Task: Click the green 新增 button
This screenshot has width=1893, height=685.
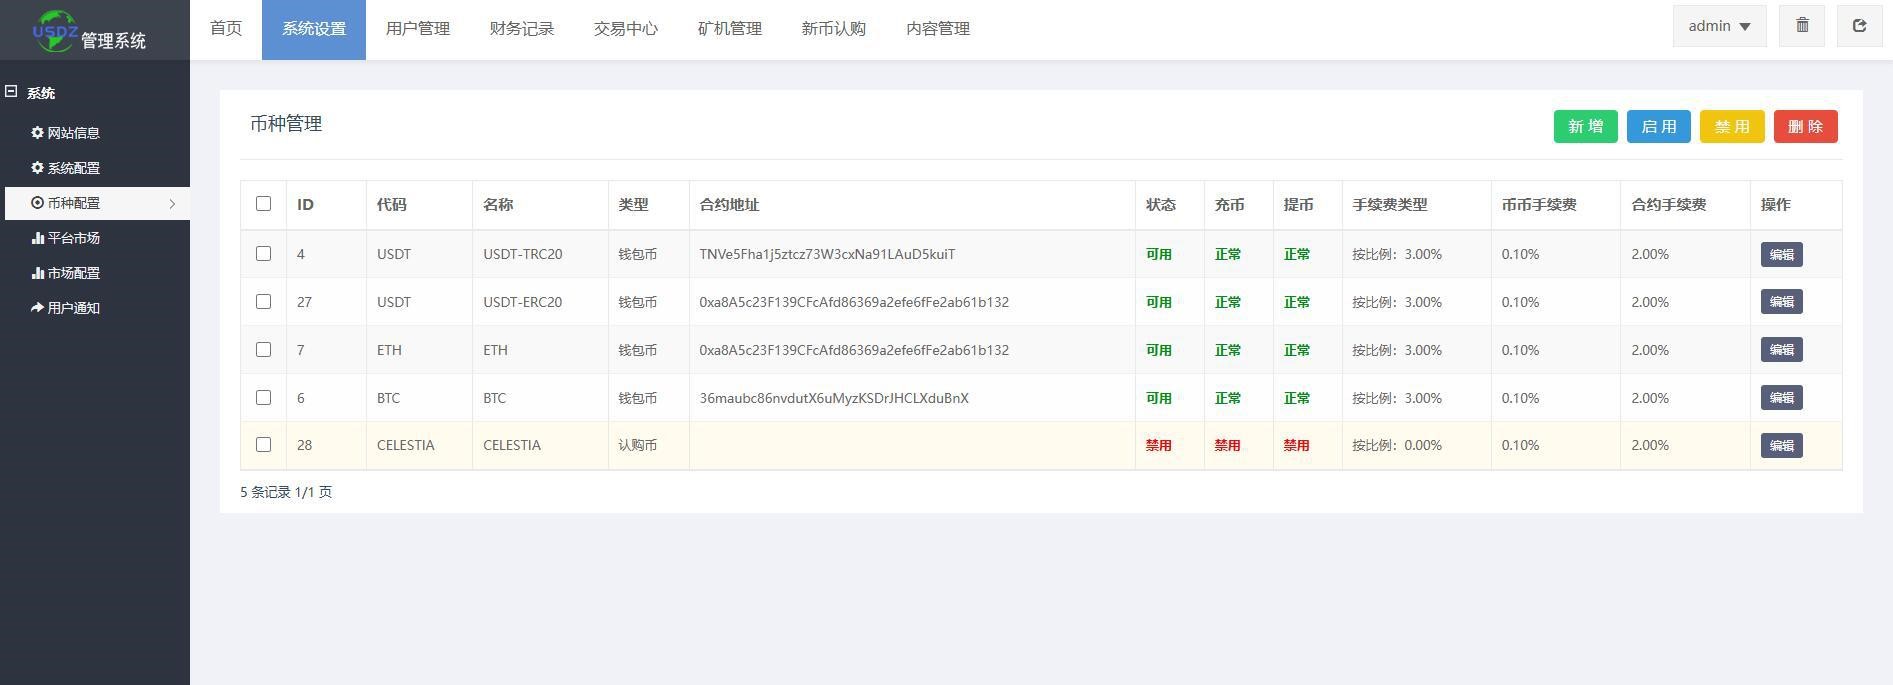Action: (1585, 127)
